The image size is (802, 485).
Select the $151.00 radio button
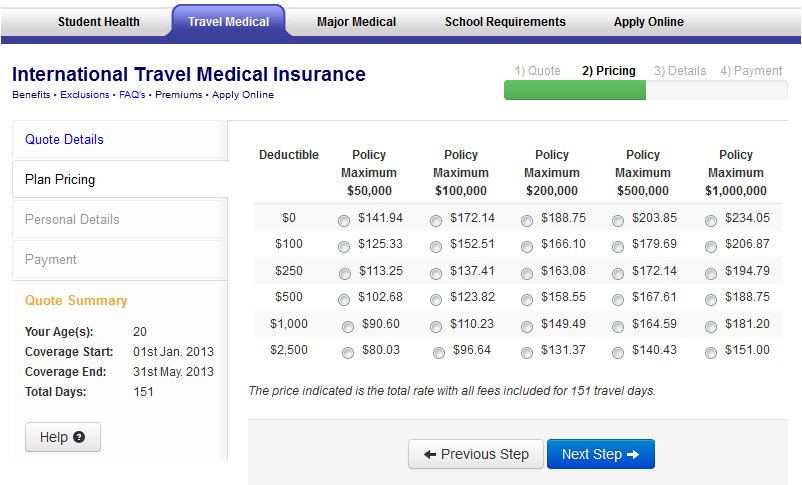coord(710,352)
